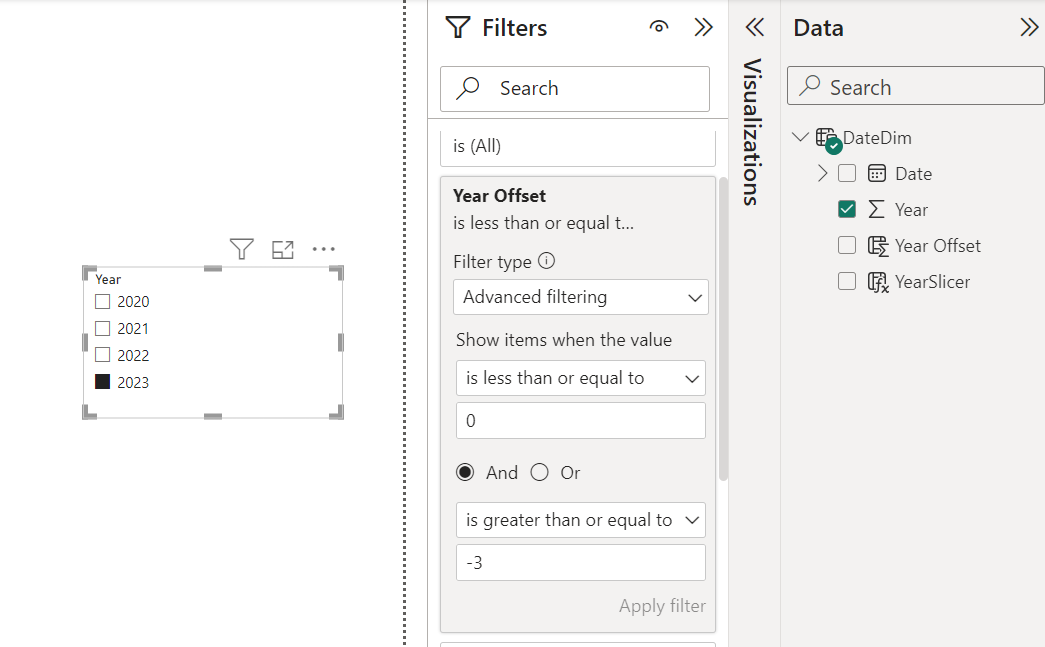The height and width of the screenshot is (647, 1045).
Task: Select the Or radio button
Action: tap(539, 472)
